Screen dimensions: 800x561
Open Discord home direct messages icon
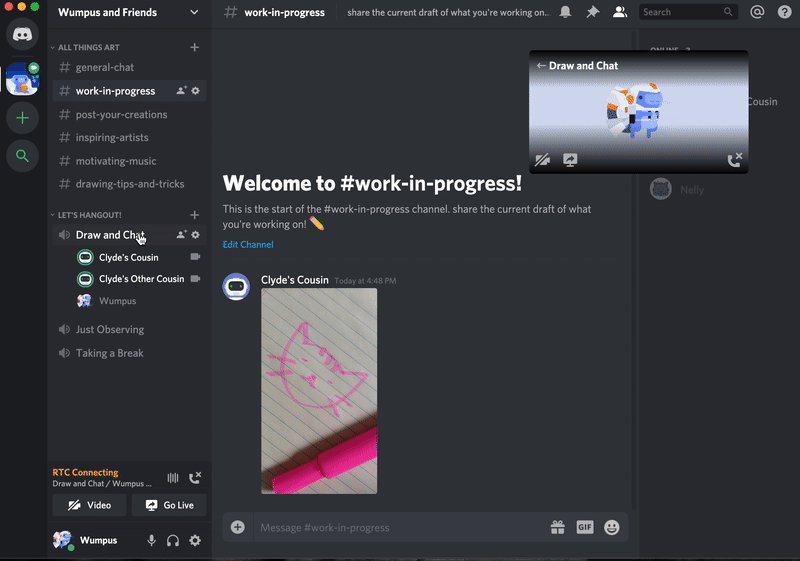(x=22, y=34)
